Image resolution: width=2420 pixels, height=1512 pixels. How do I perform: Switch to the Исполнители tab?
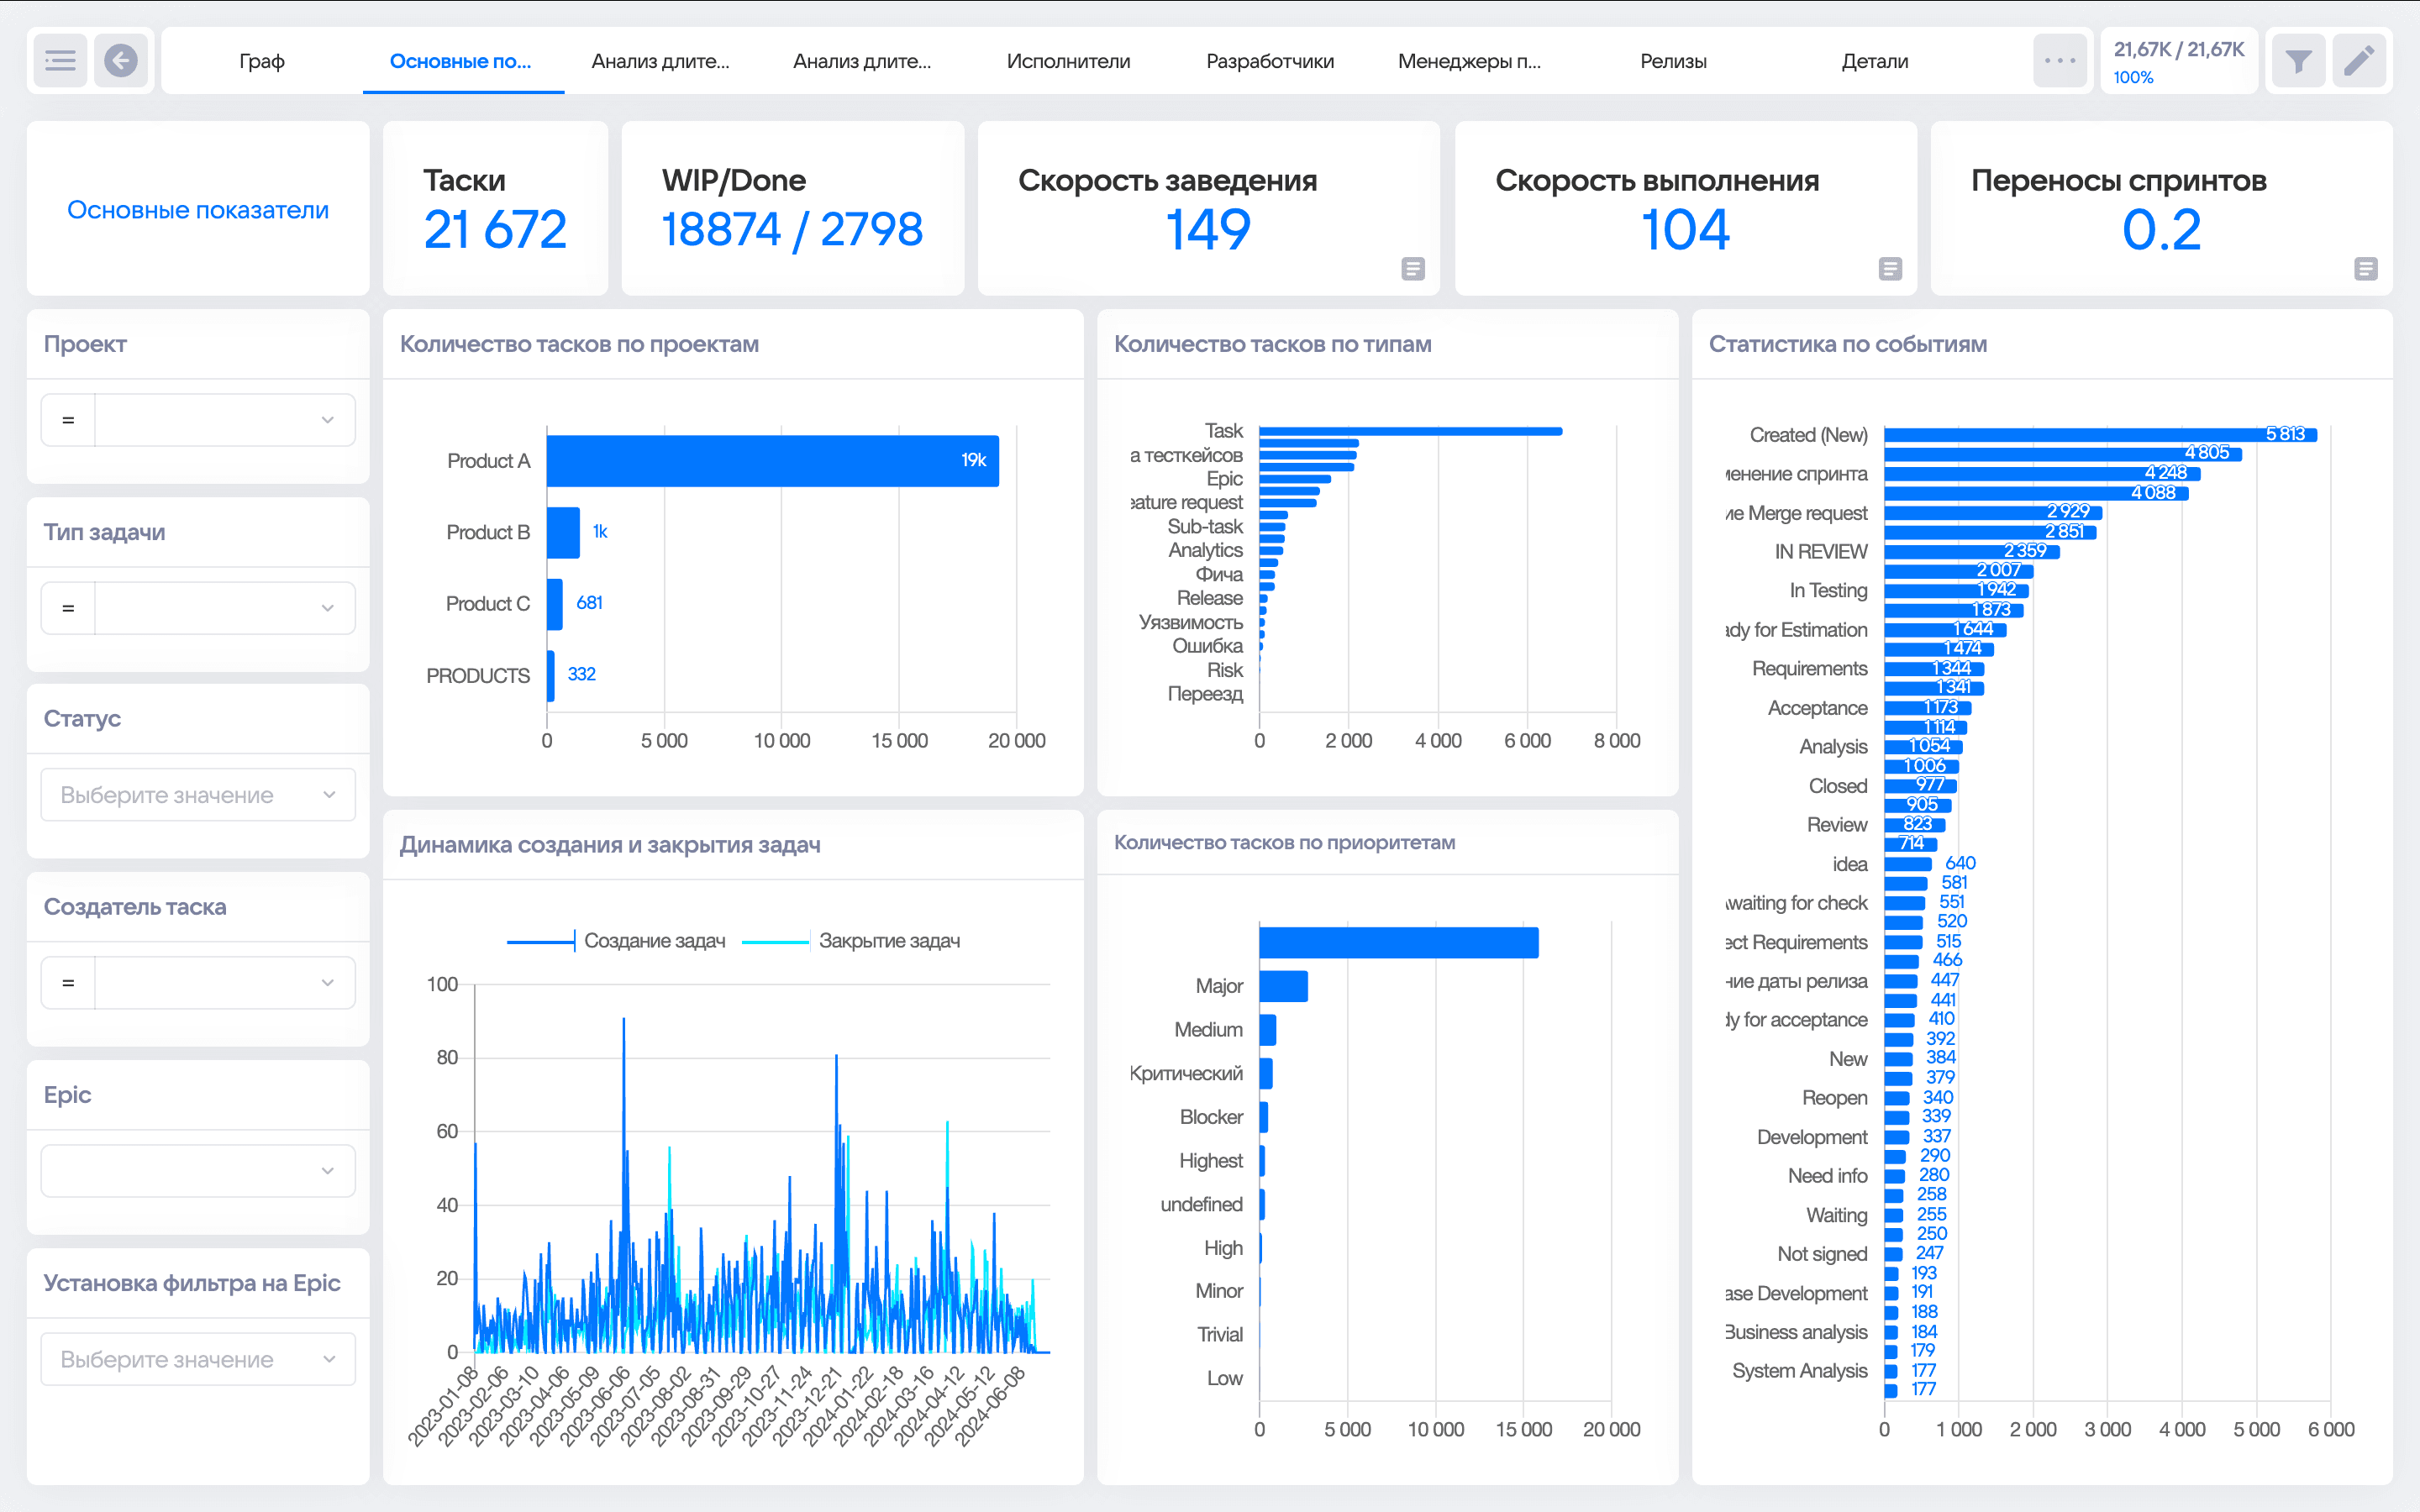[1068, 61]
